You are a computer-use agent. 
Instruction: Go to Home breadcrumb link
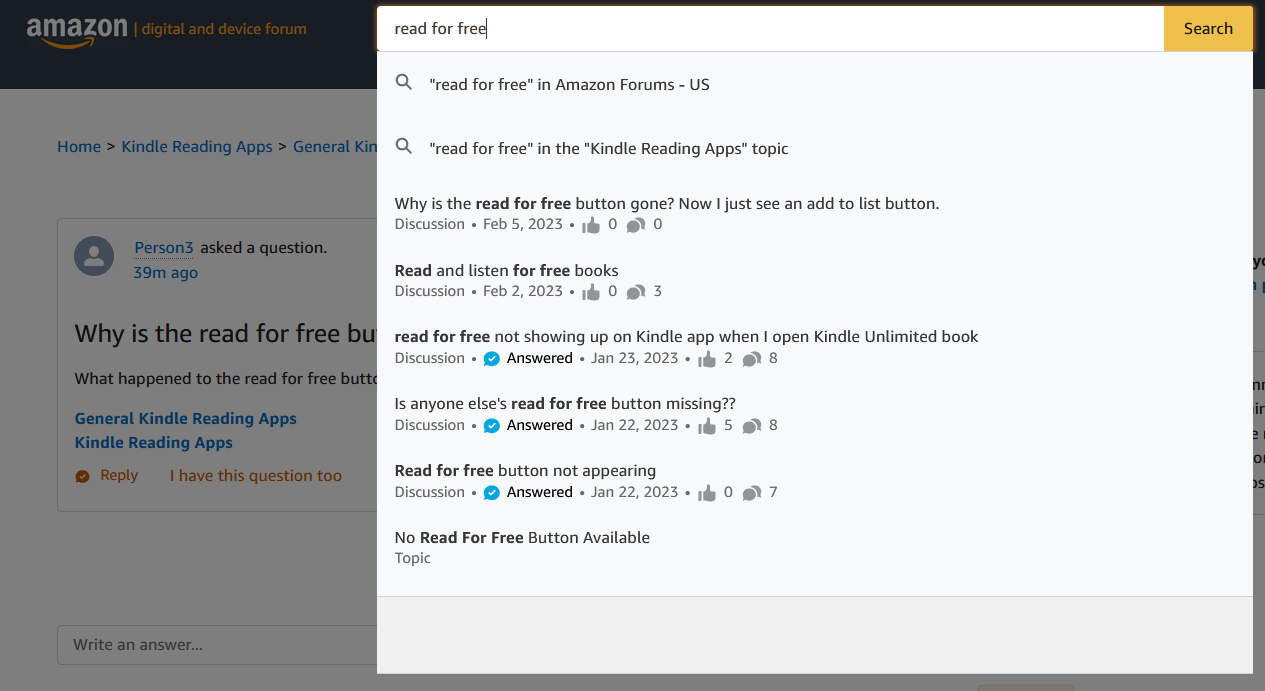click(79, 146)
